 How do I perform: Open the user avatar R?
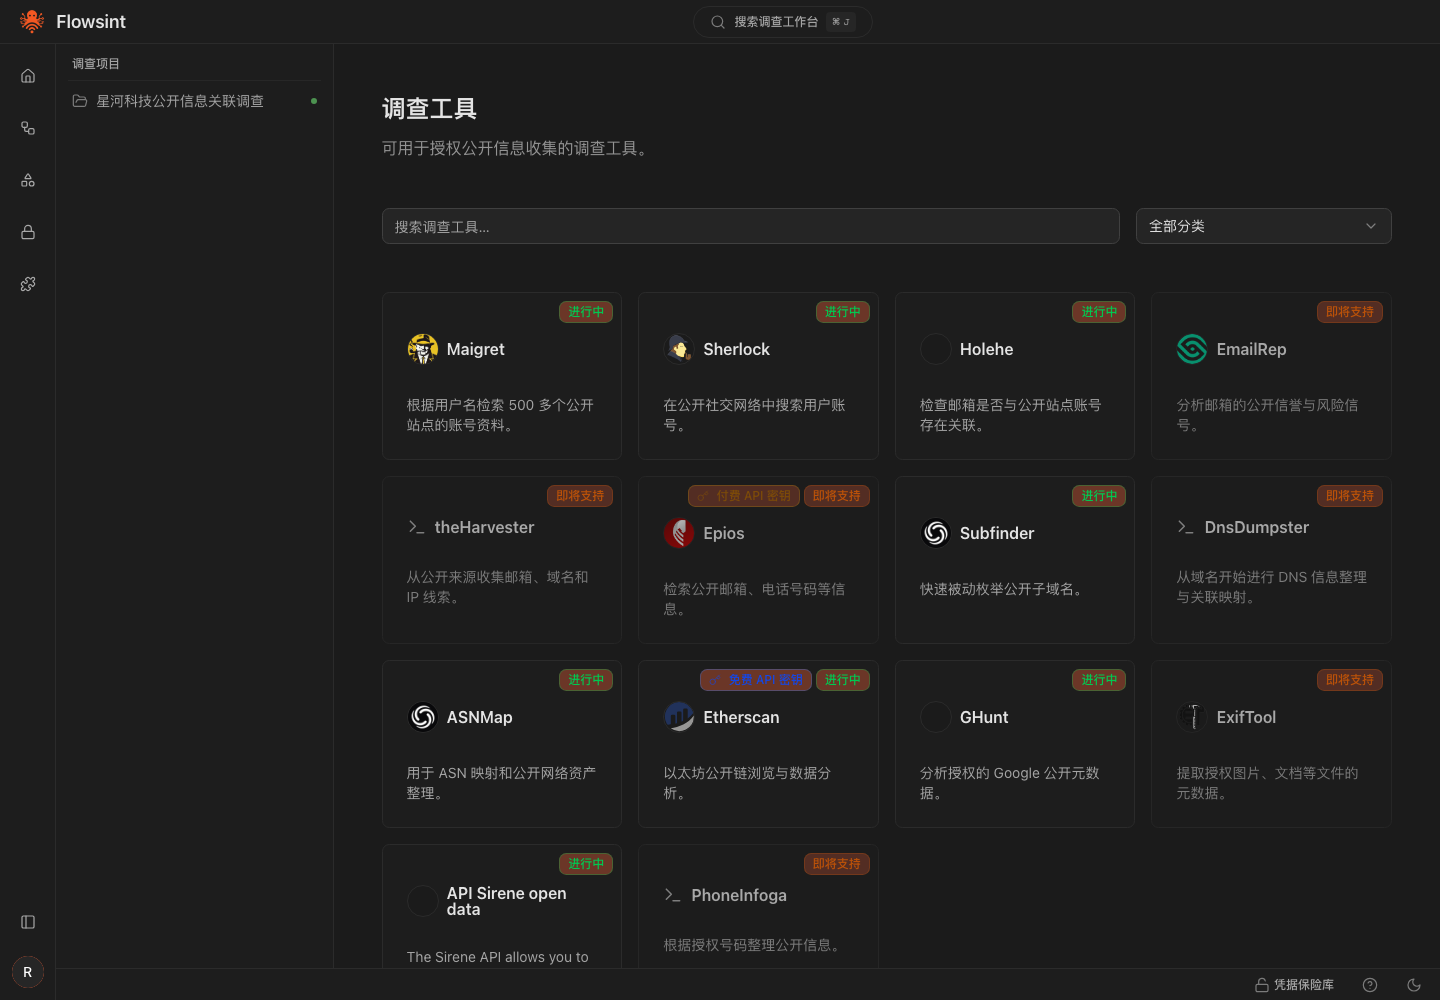pyautogui.click(x=28, y=972)
